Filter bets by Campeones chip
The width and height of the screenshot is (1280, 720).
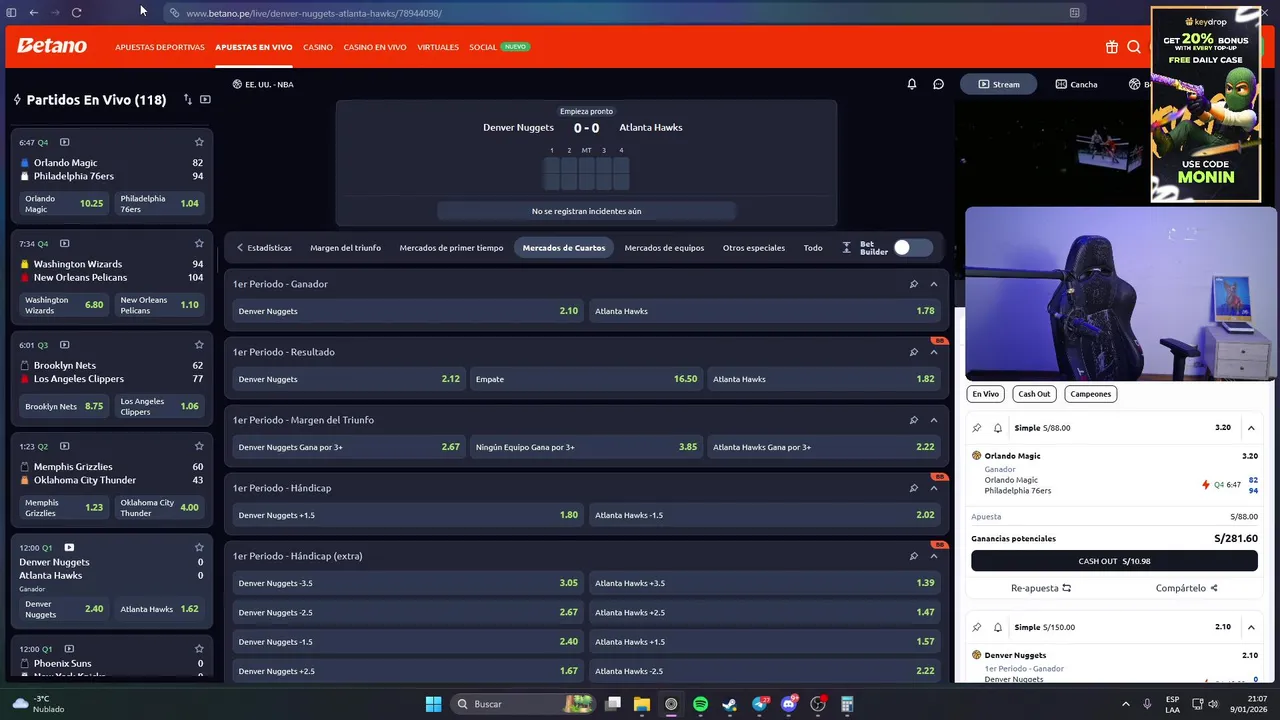[1090, 394]
